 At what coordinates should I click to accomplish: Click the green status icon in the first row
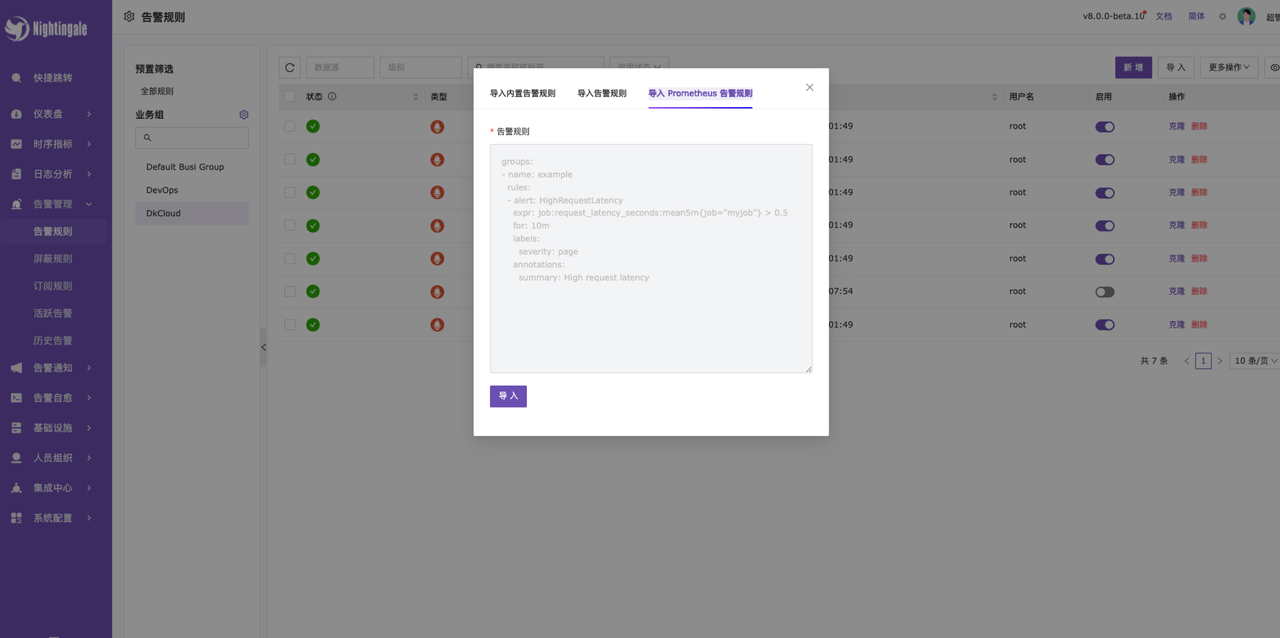tap(313, 127)
